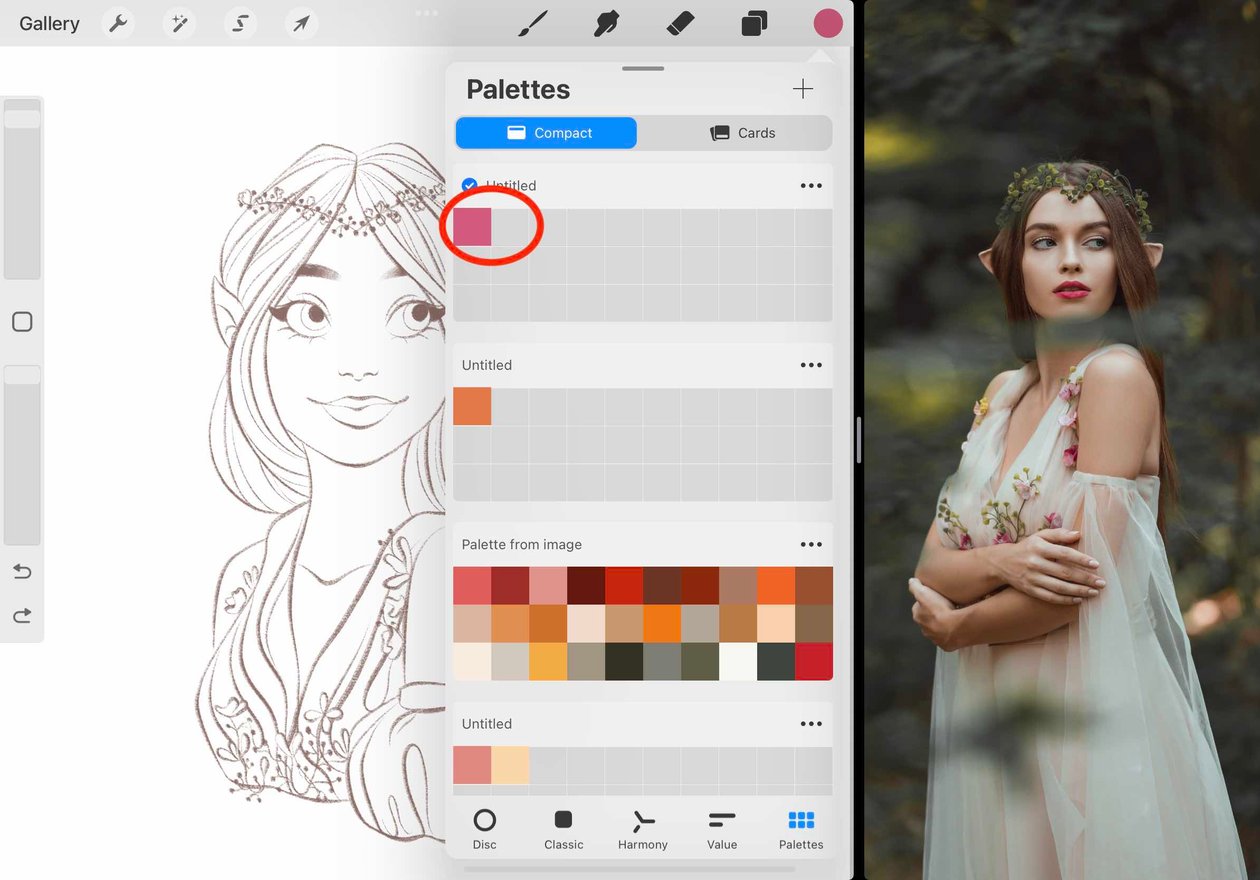Select the 'Palette from image' title text

522,545
